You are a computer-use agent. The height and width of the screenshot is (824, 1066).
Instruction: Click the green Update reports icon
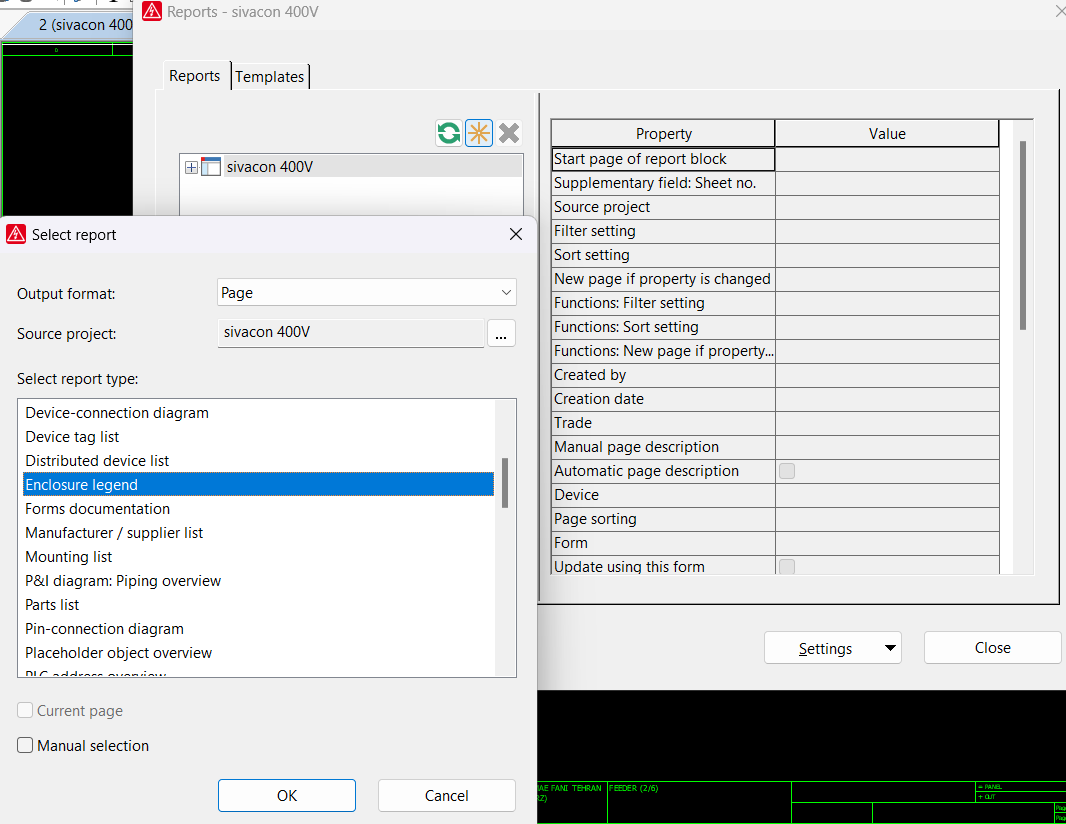(x=449, y=133)
